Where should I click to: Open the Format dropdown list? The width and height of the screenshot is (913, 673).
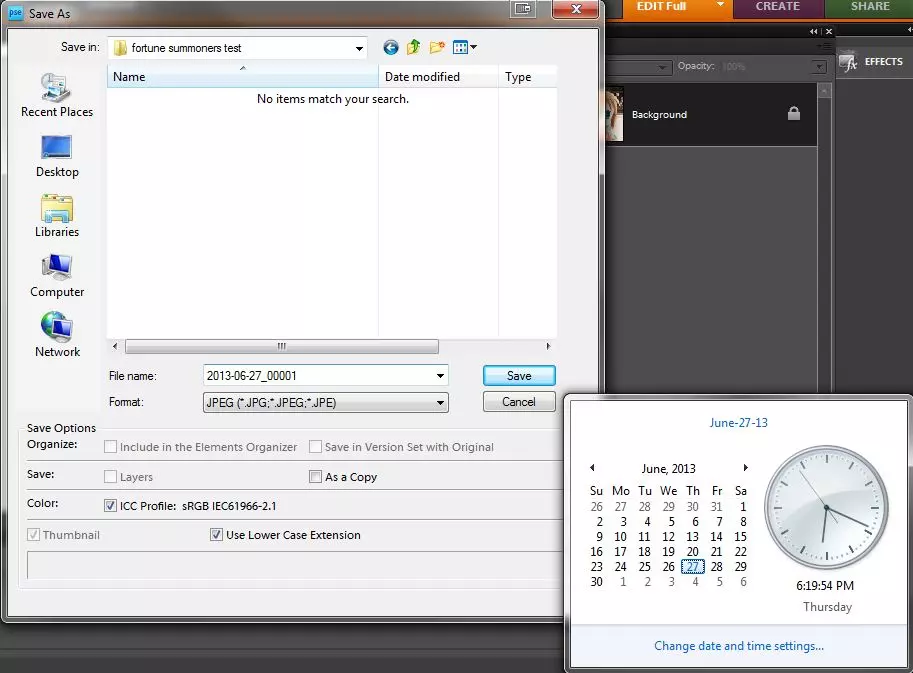point(440,402)
